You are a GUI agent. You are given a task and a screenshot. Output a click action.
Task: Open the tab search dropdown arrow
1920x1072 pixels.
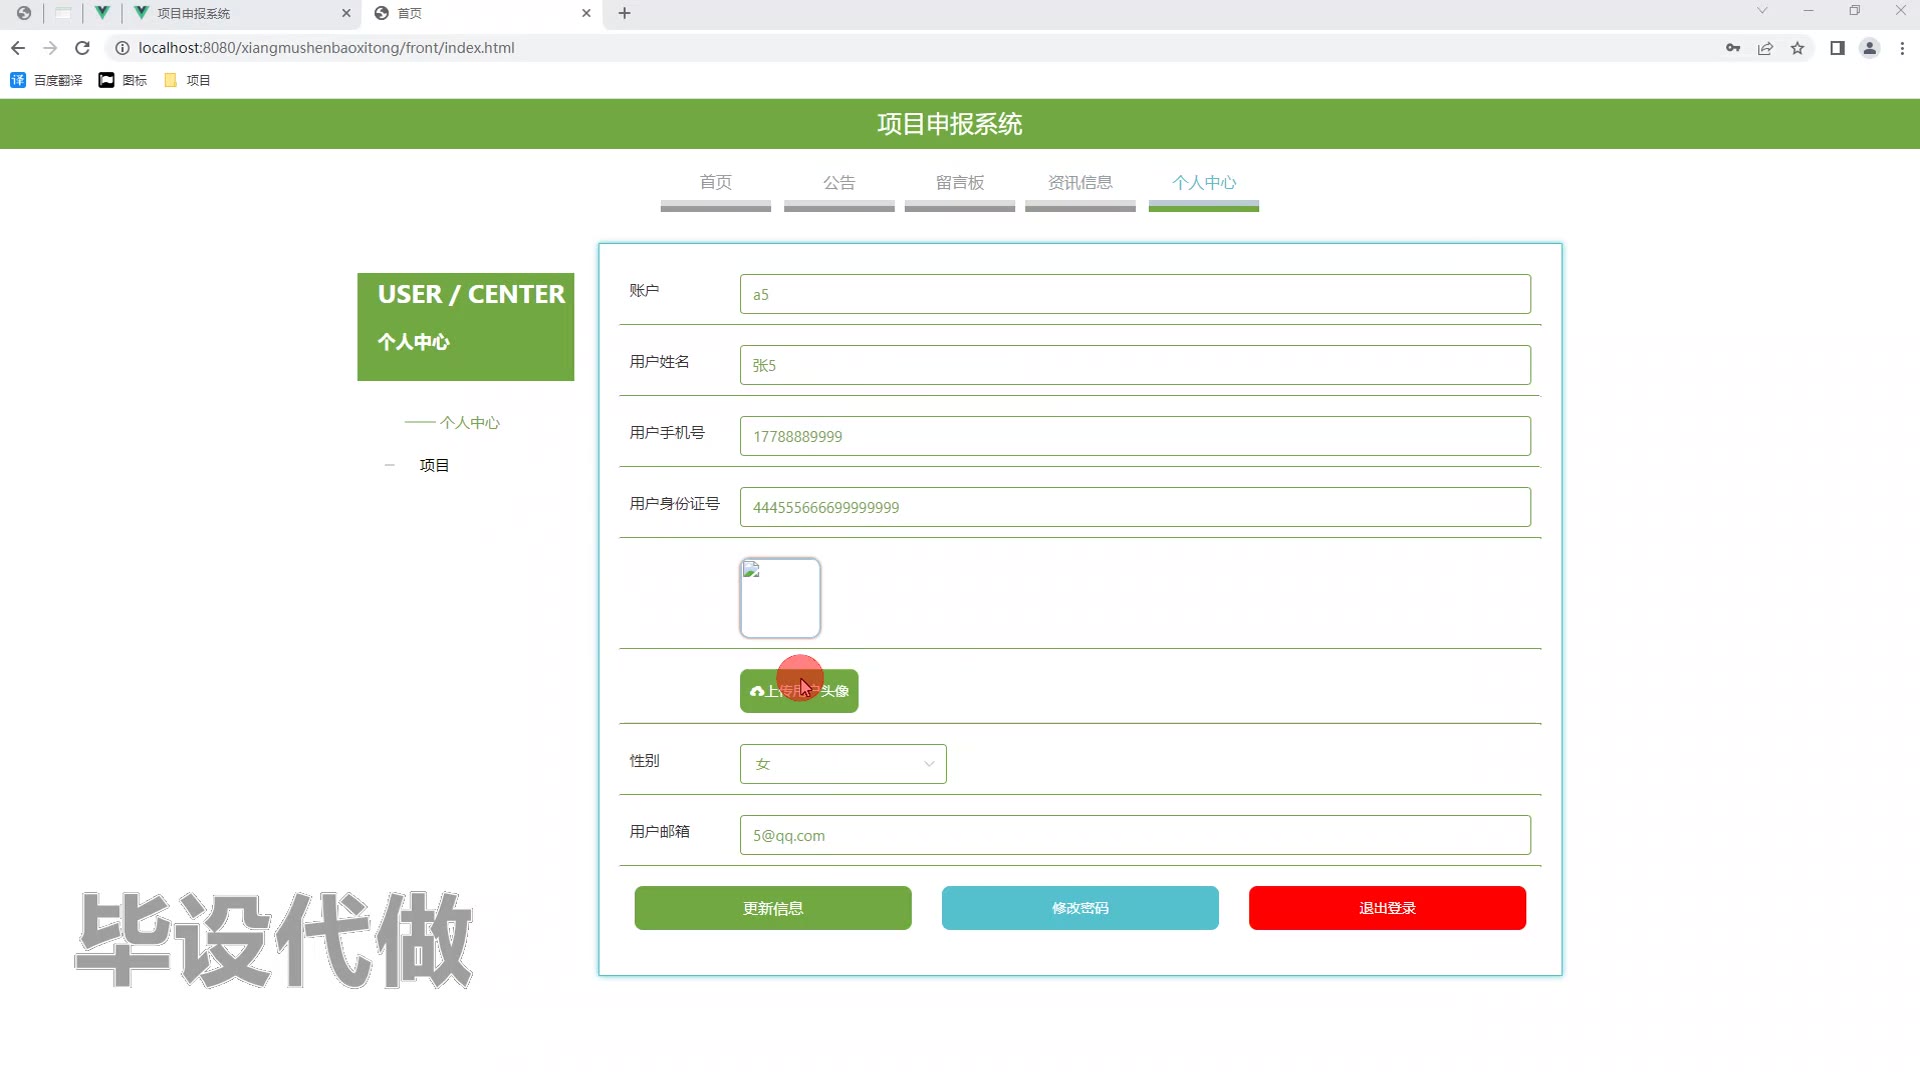[1762, 11]
